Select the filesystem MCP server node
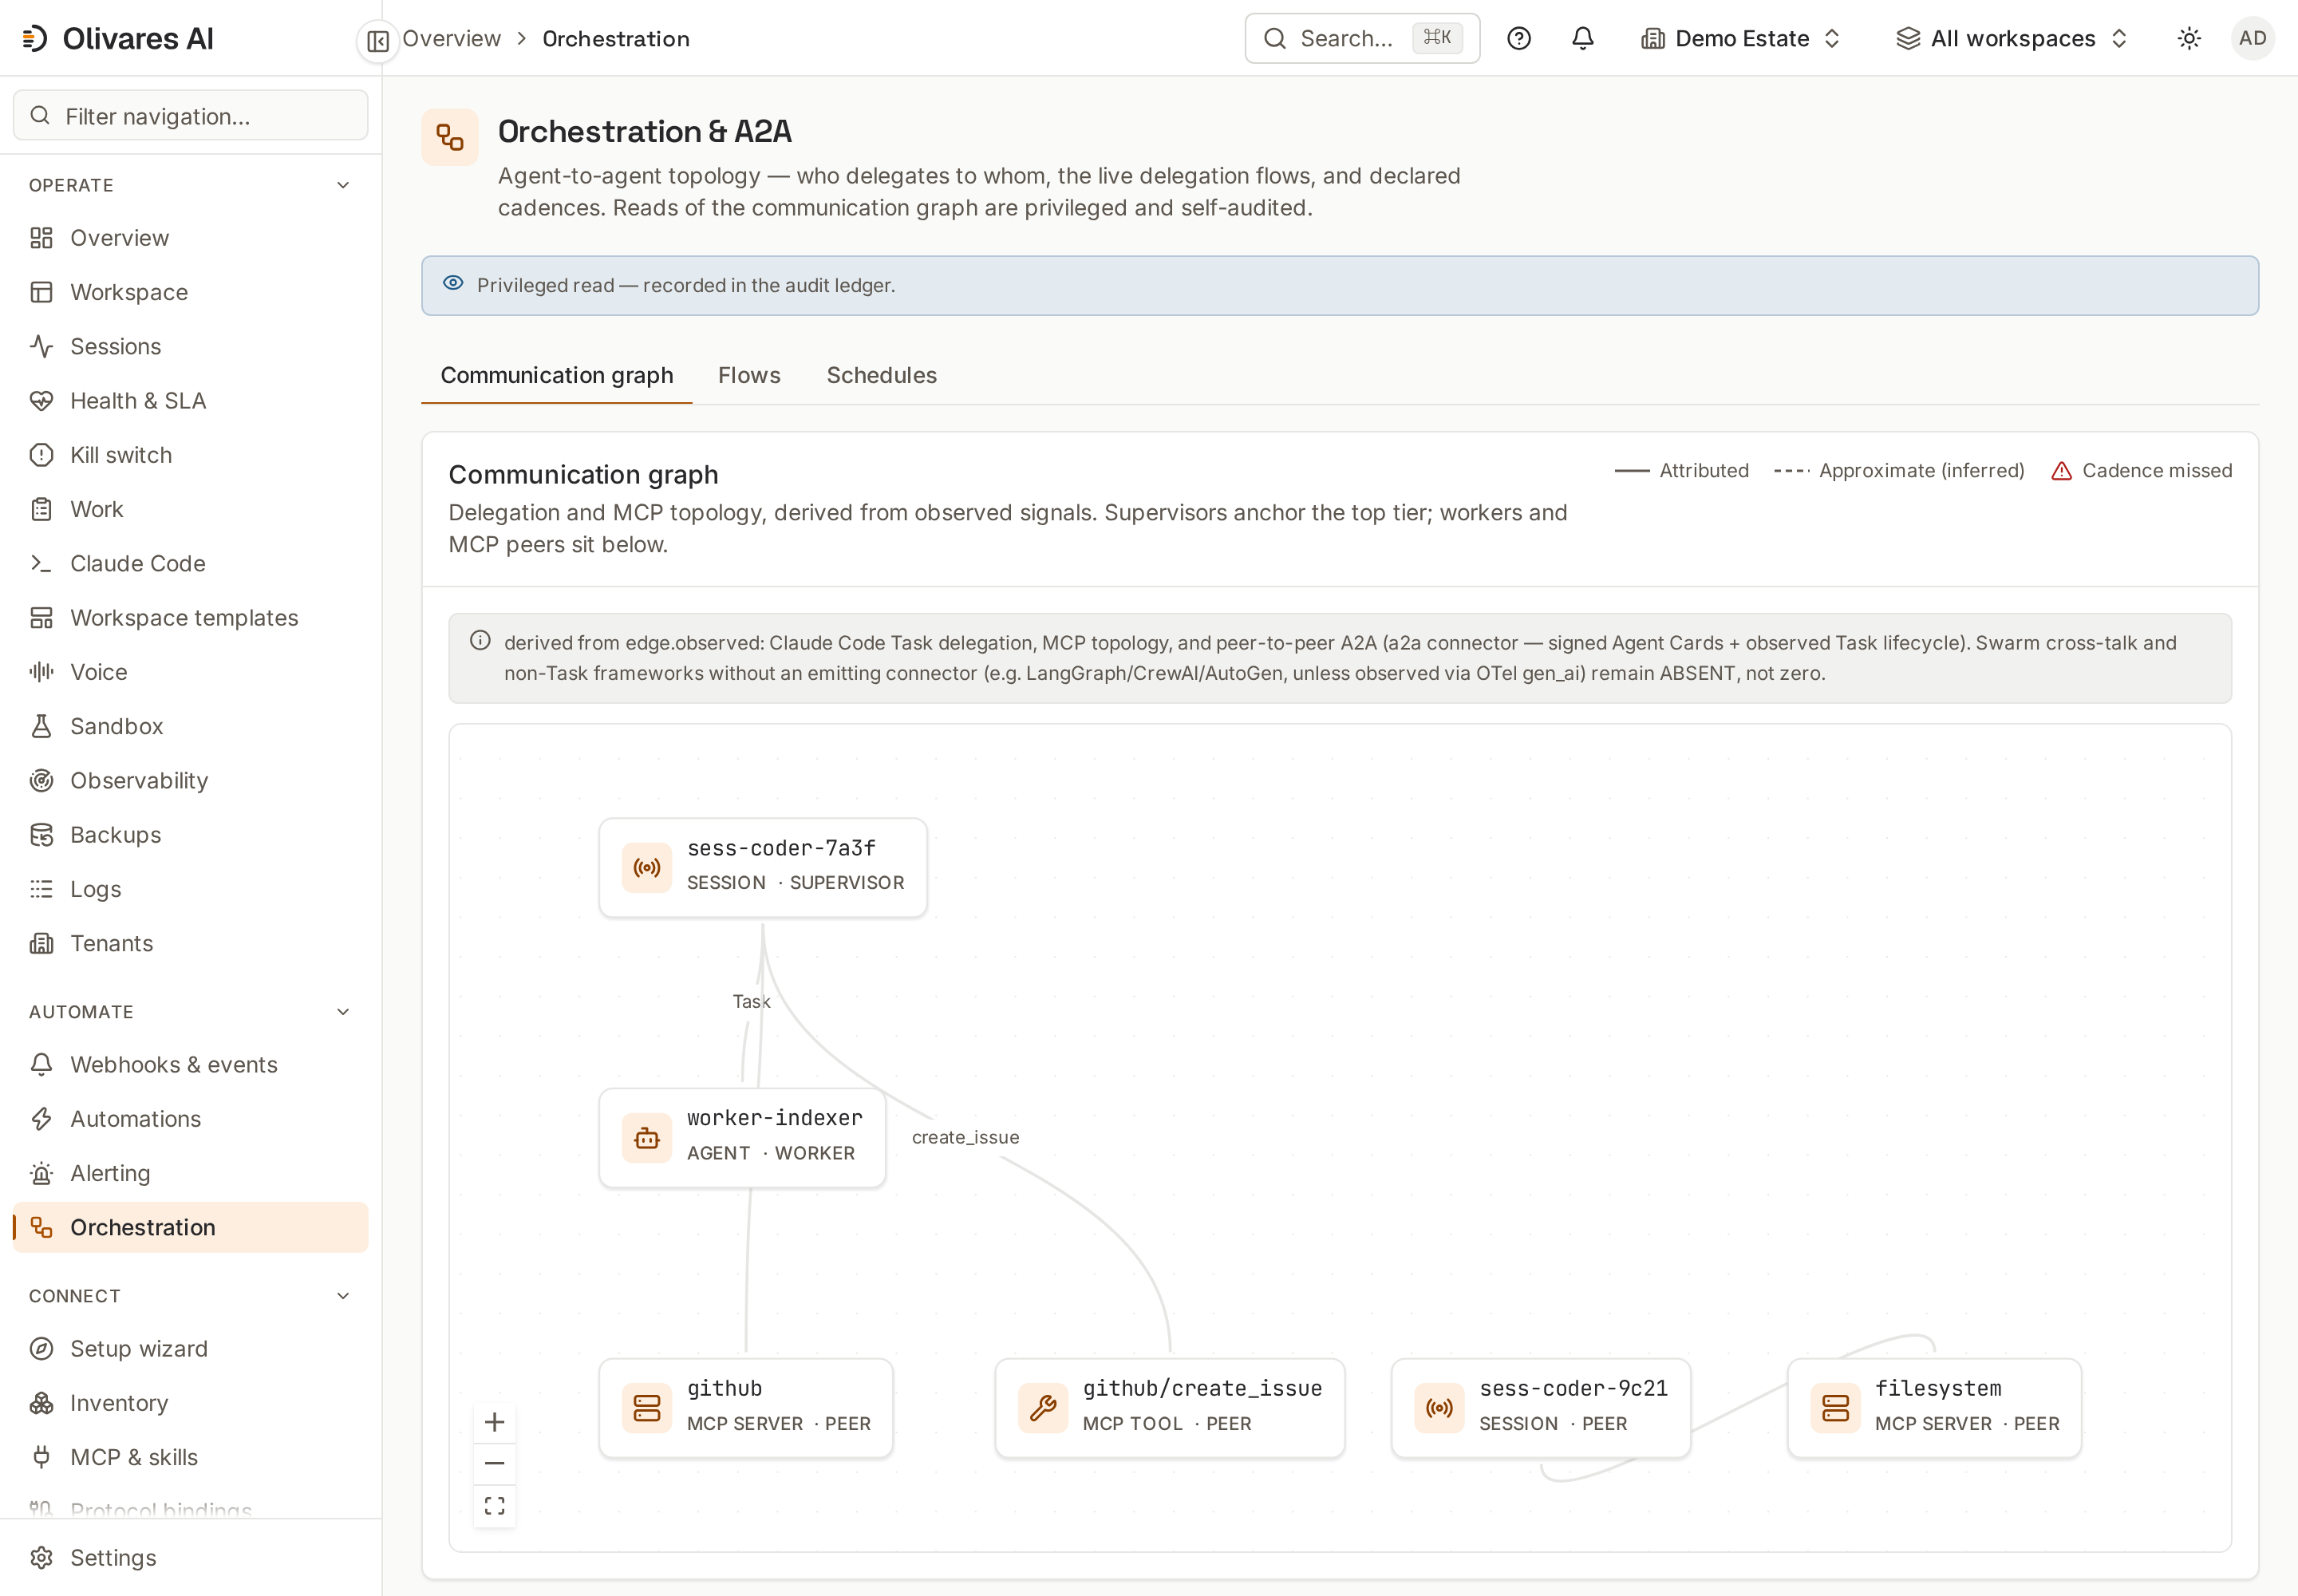Viewport: 2298px width, 1596px height. point(1933,1407)
